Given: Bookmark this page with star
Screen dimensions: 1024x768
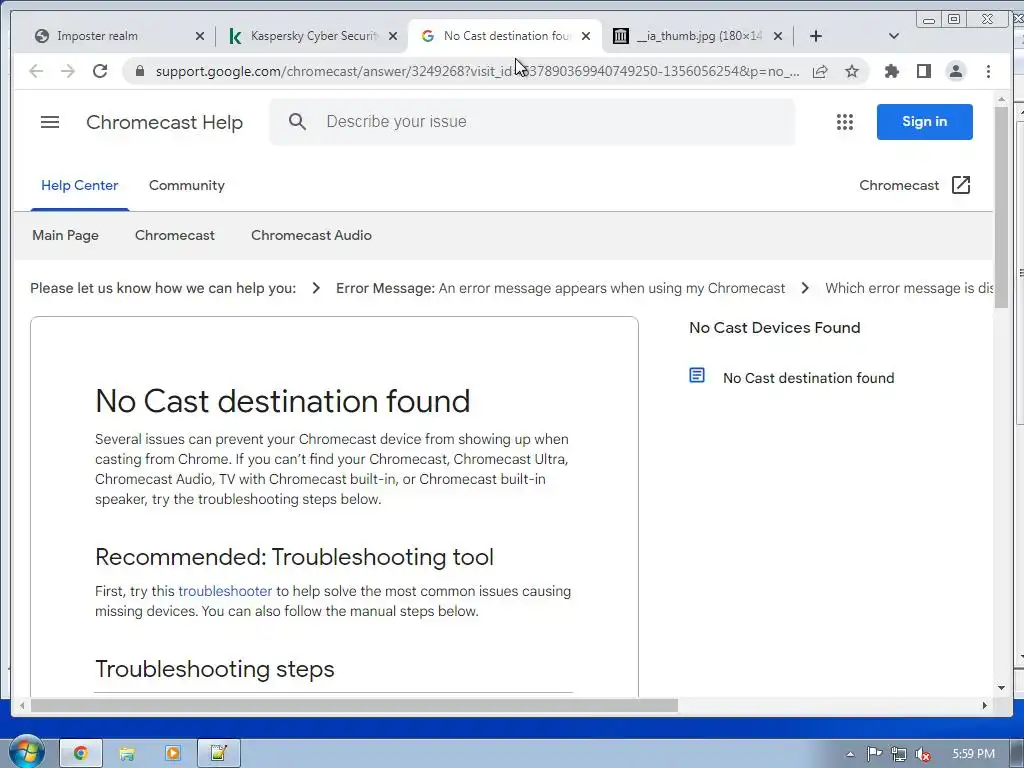Looking at the screenshot, I should click(x=852, y=71).
